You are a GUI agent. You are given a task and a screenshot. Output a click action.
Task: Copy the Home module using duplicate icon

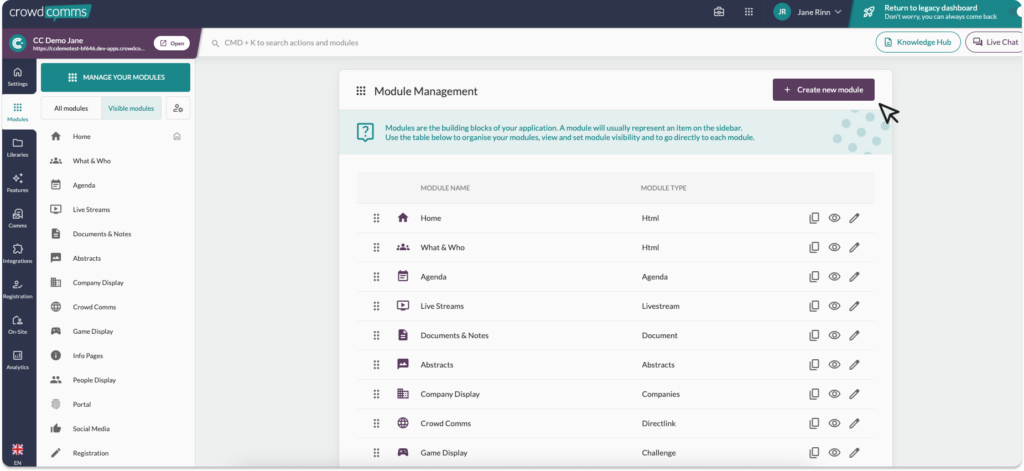814,218
